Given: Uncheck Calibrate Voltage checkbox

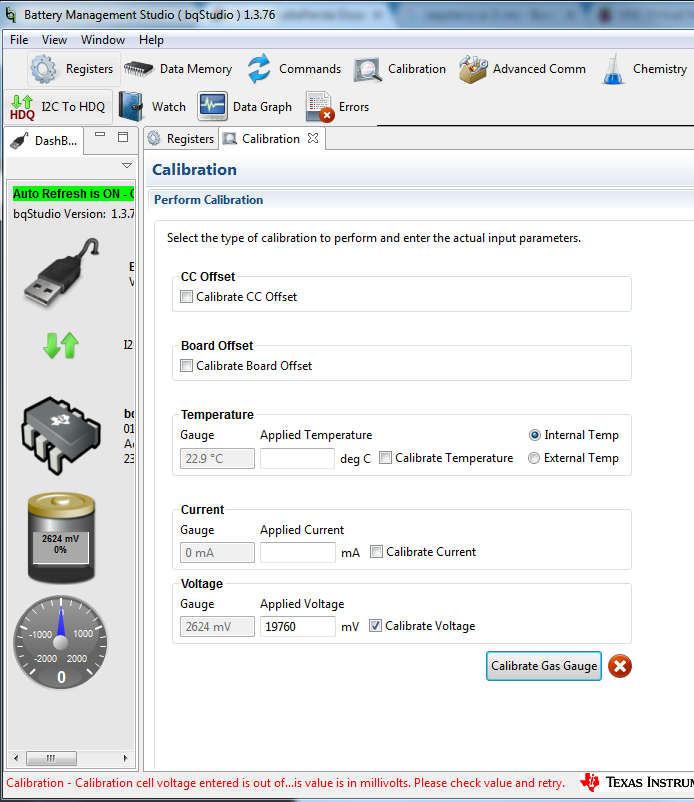Looking at the screenshot, I should click(x=375, y=626).
